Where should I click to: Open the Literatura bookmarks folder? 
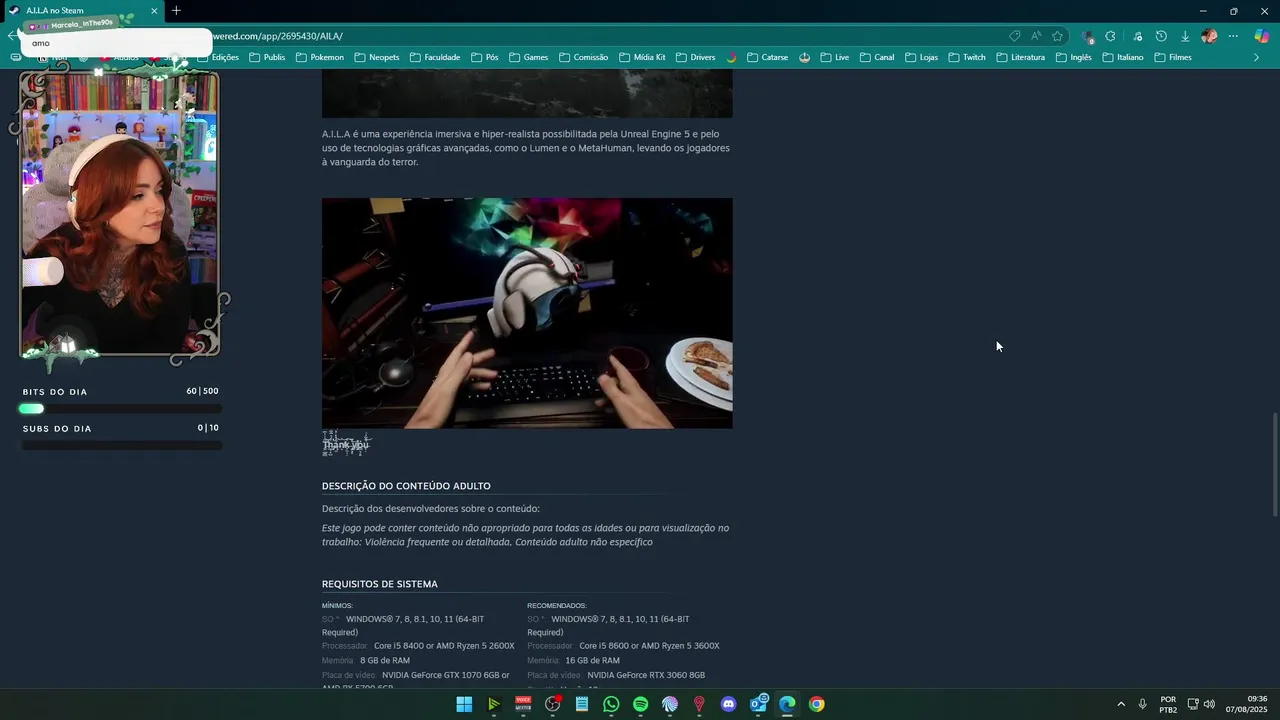(1020, 57)
